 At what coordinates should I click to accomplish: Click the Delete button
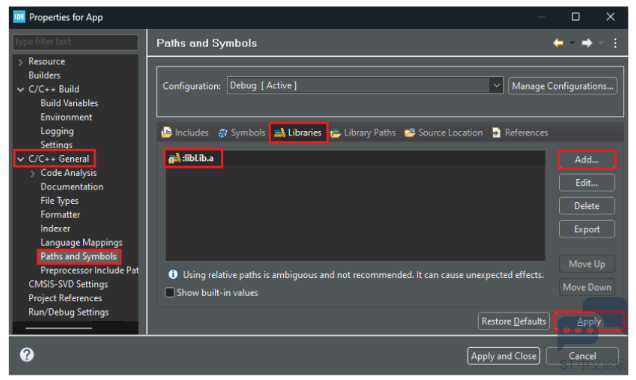click(587, 206)
